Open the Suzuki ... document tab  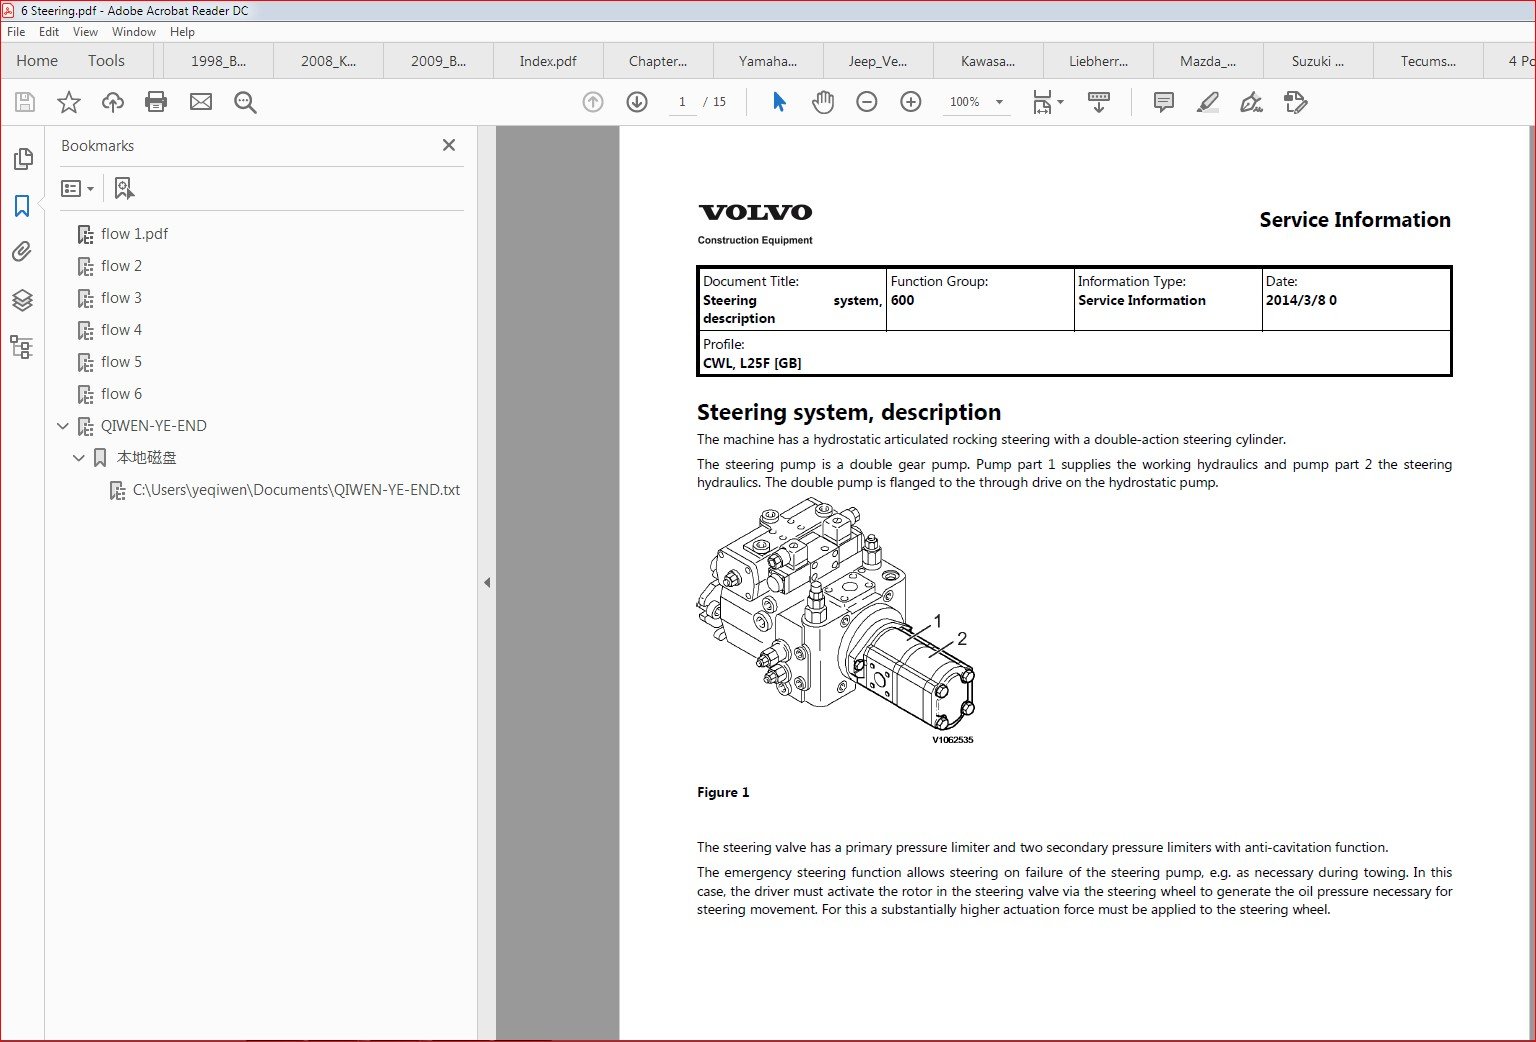[1318, 61]
